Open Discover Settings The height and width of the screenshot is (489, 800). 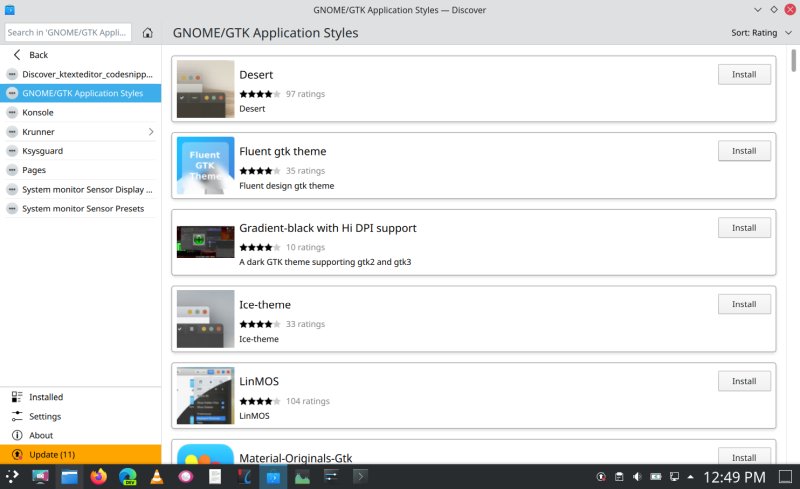(81, 416)
